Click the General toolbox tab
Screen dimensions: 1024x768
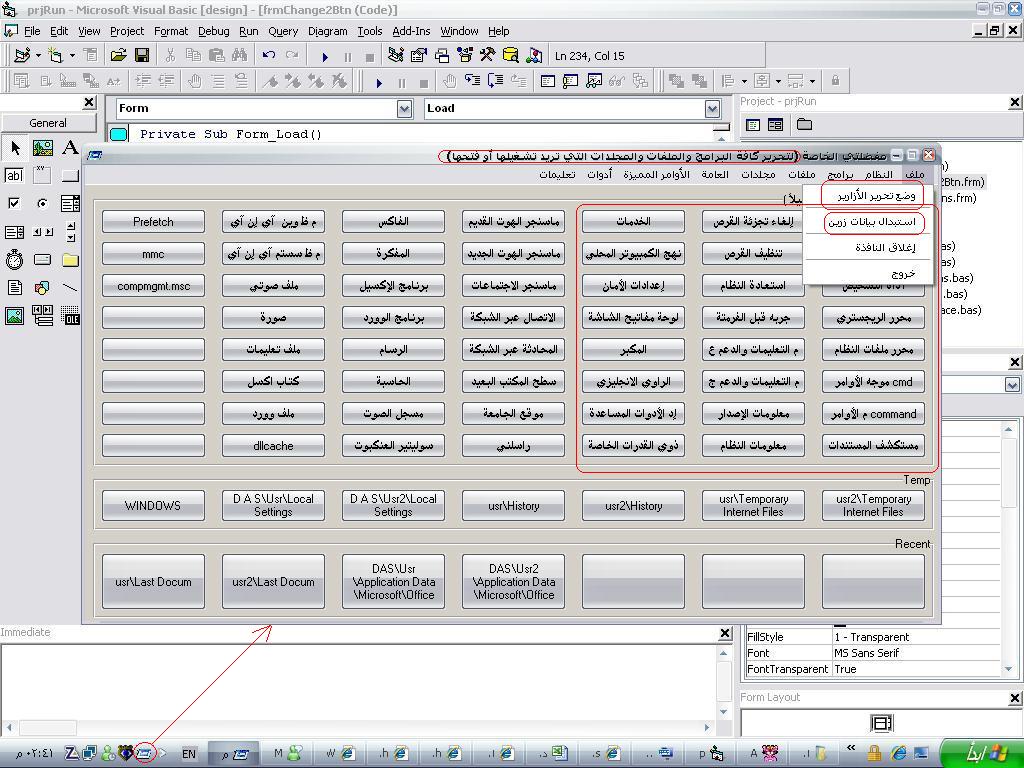(48, 123)
